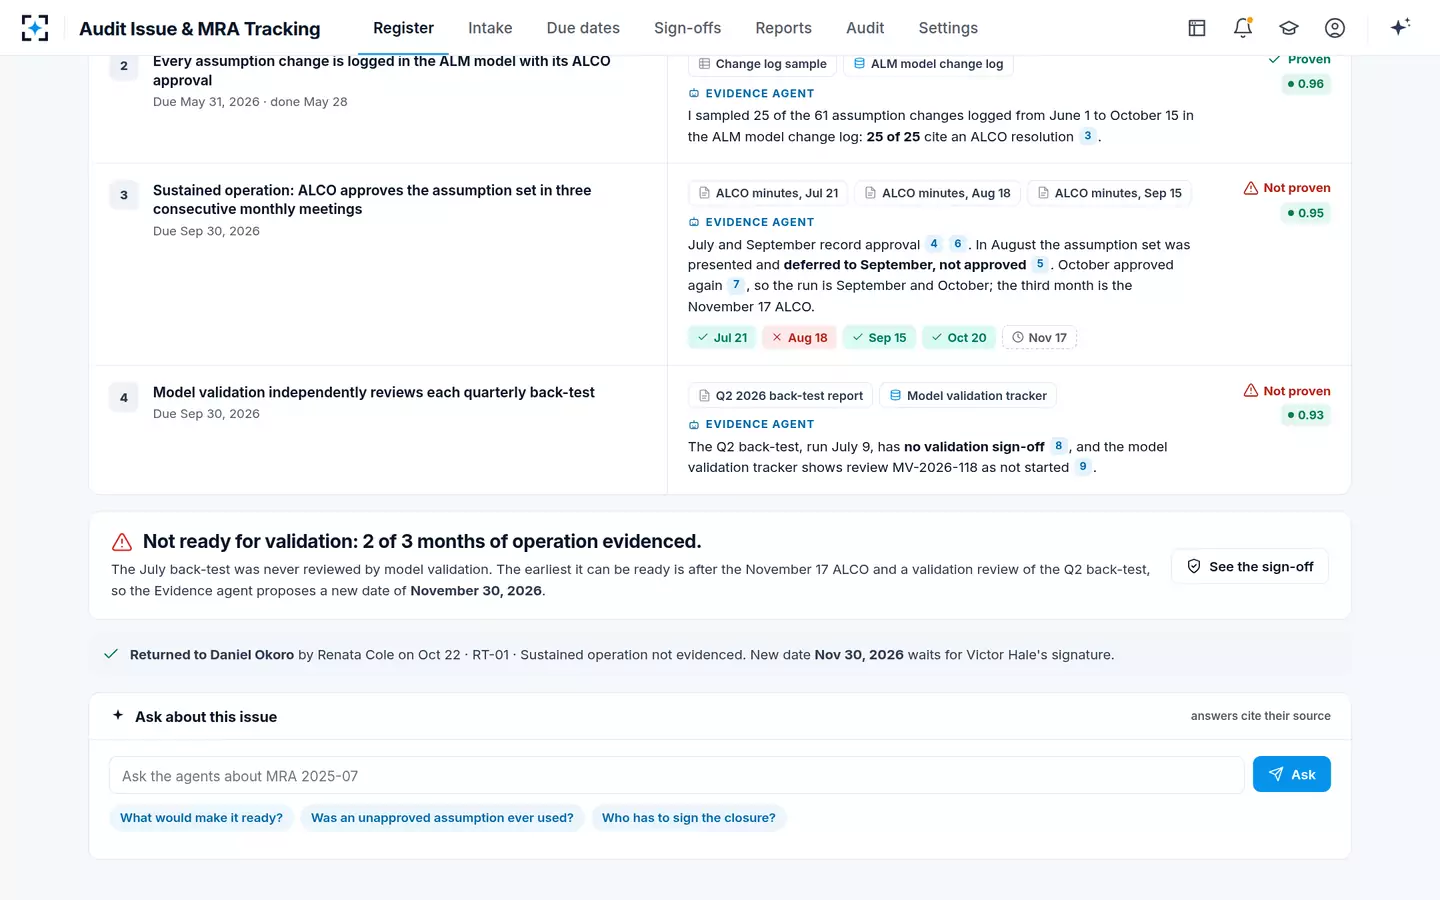The image size is (1440, 900).
Task: Choose 'Was an unapproved assumption ever used?' suggestion
Action: (442, 818)
